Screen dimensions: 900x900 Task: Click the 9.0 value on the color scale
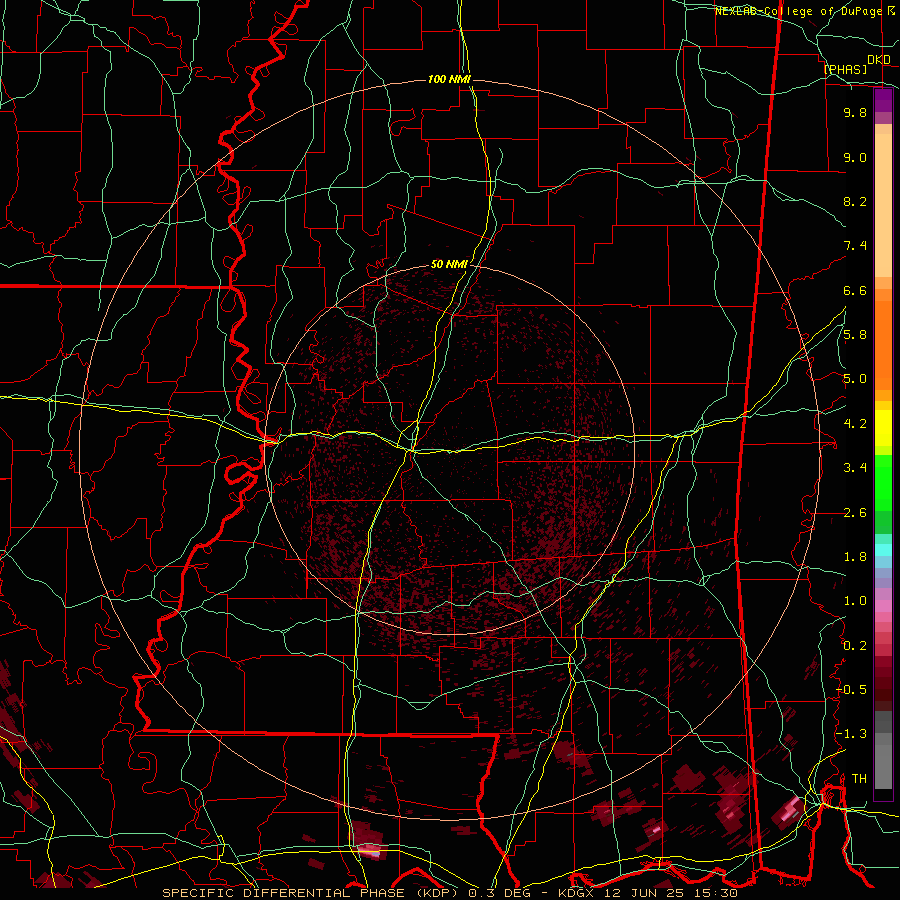coord(855,157)
